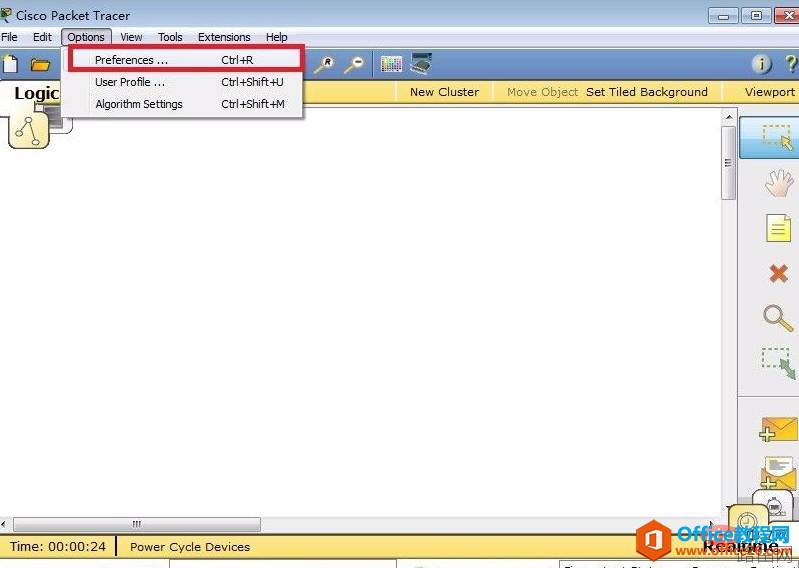Click the horizontal scrollbar left arrow

(x=4, y=524)
